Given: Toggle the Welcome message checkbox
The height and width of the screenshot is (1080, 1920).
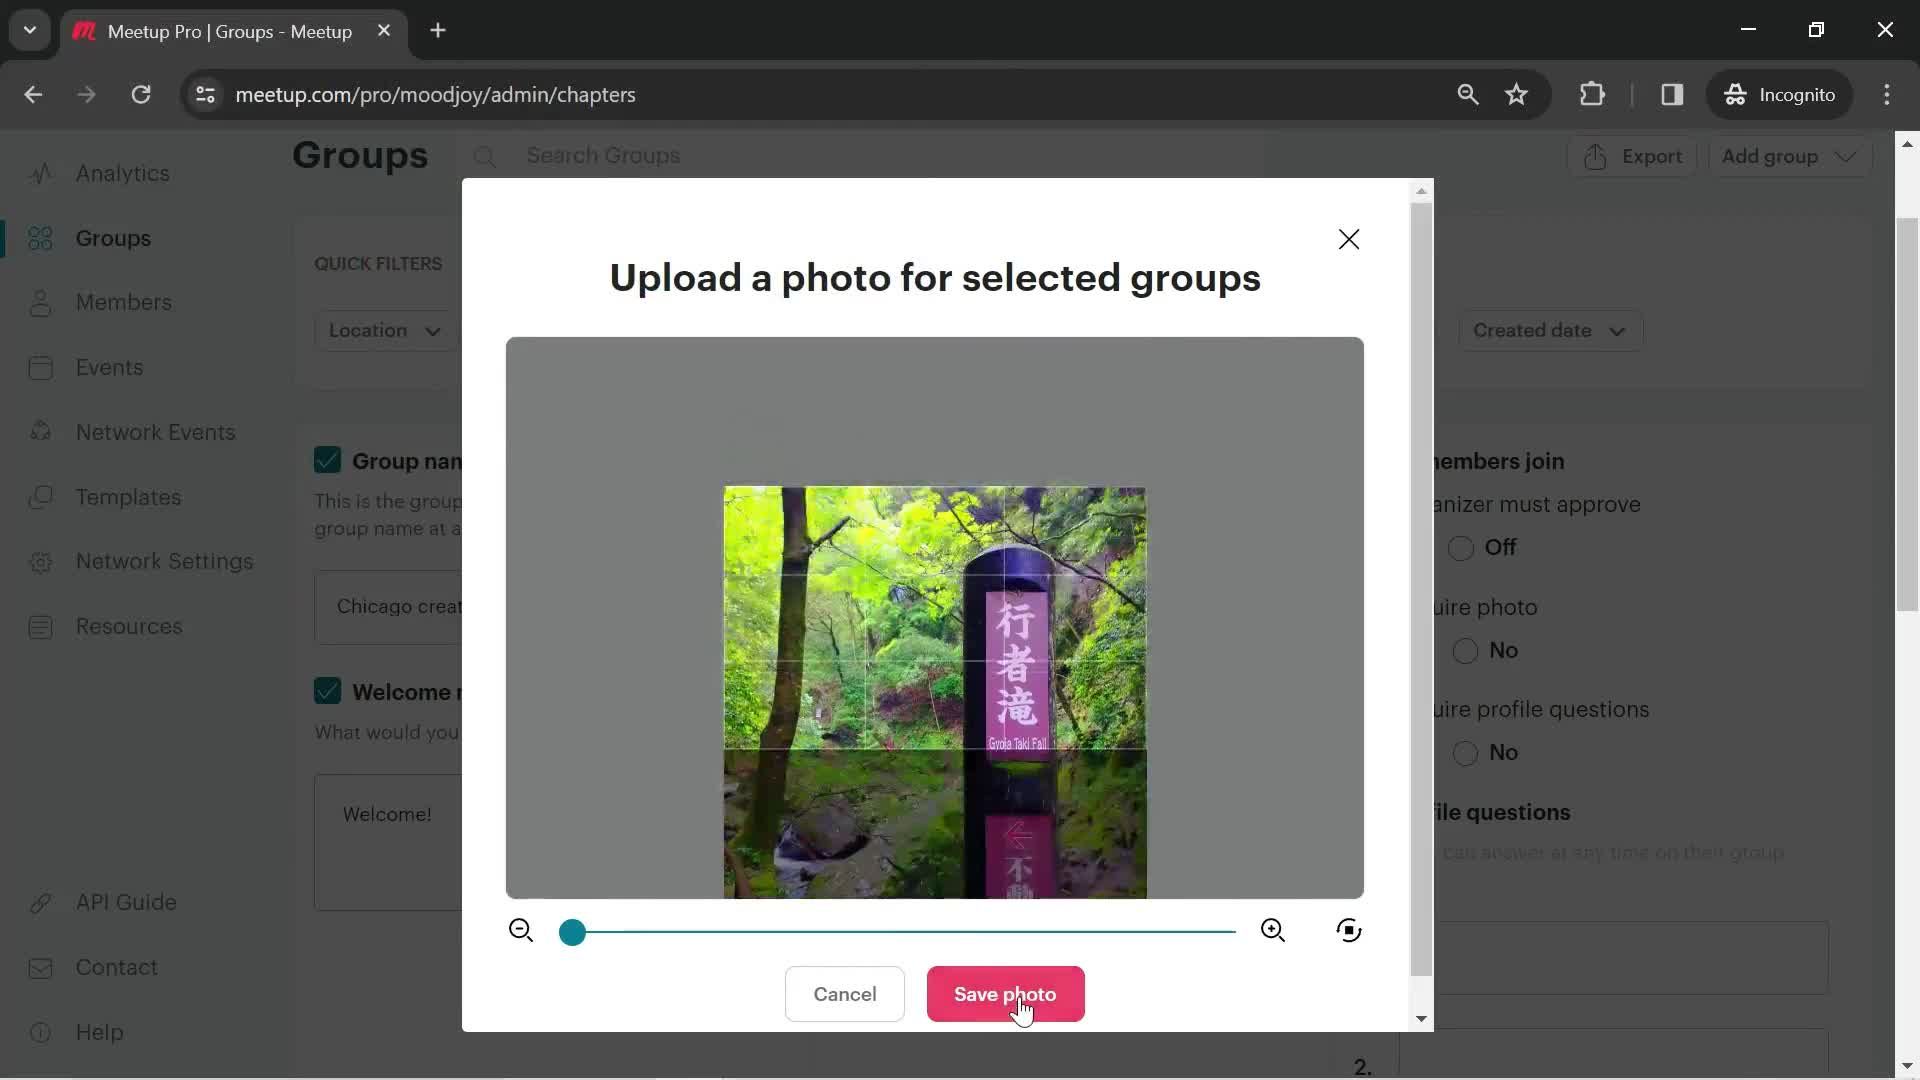Looking at the screenshot, I should click(326, 691).
